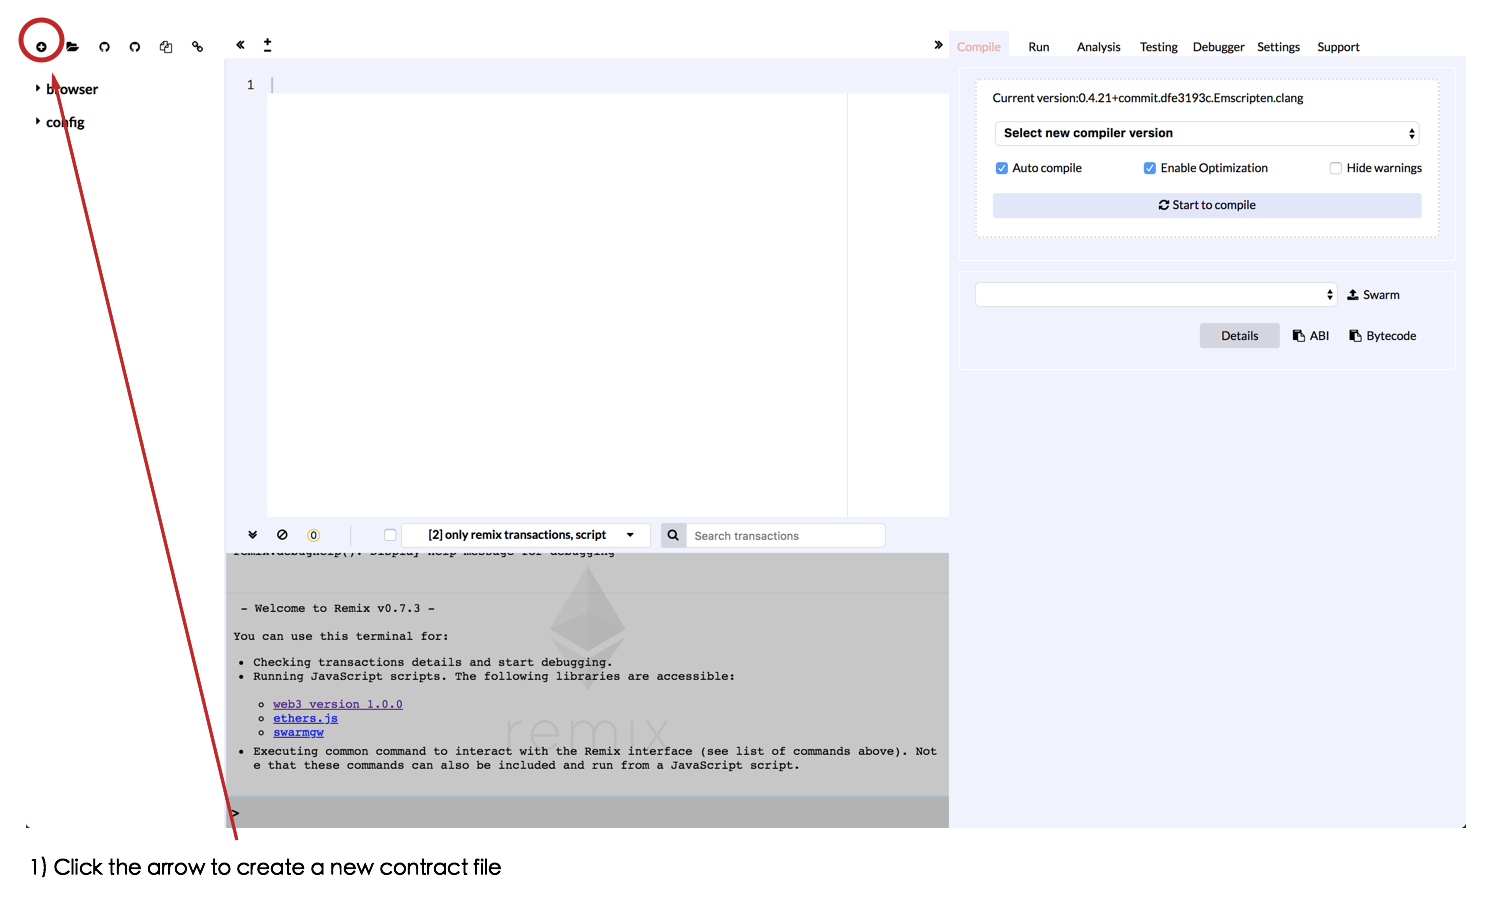This screenshot has height=908, width=1496.
Task: Clear the terminal with the ban icon
Action: point(282,535)
